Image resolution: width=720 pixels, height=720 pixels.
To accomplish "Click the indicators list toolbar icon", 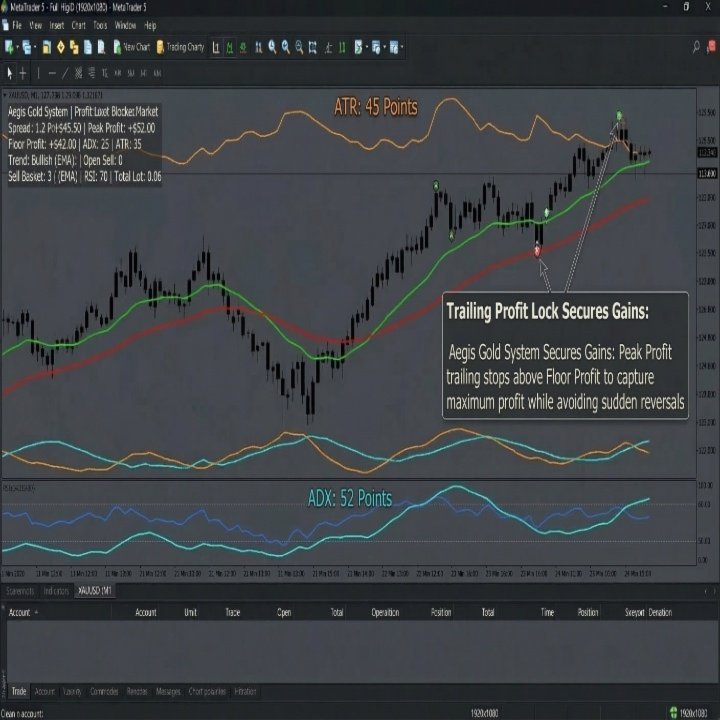I will tap(358, 47).
